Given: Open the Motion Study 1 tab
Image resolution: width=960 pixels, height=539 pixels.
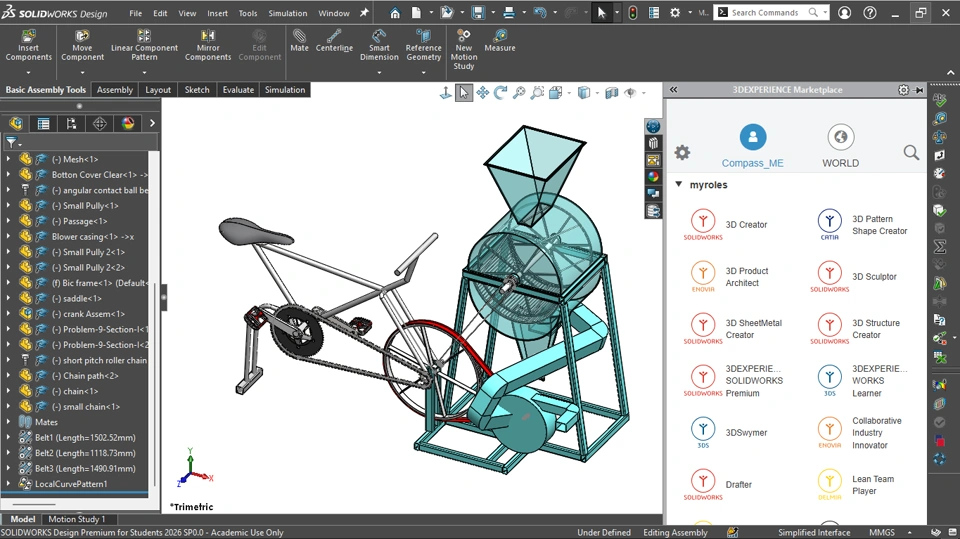Looking at the screenshot, I should click(x=77, y=519).
